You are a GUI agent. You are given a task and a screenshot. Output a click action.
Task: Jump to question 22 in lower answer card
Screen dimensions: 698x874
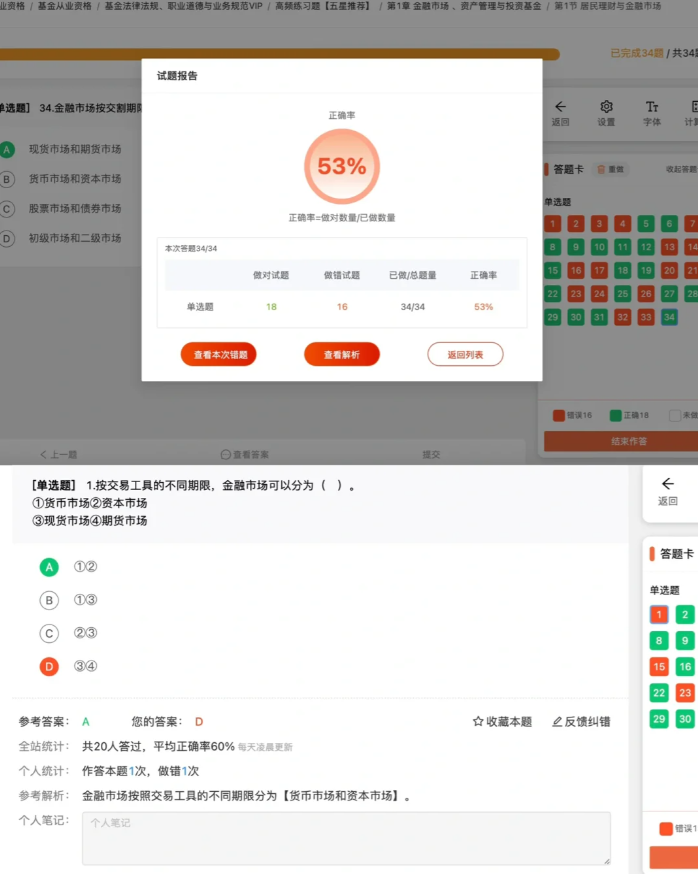click(x=659, y=693)
